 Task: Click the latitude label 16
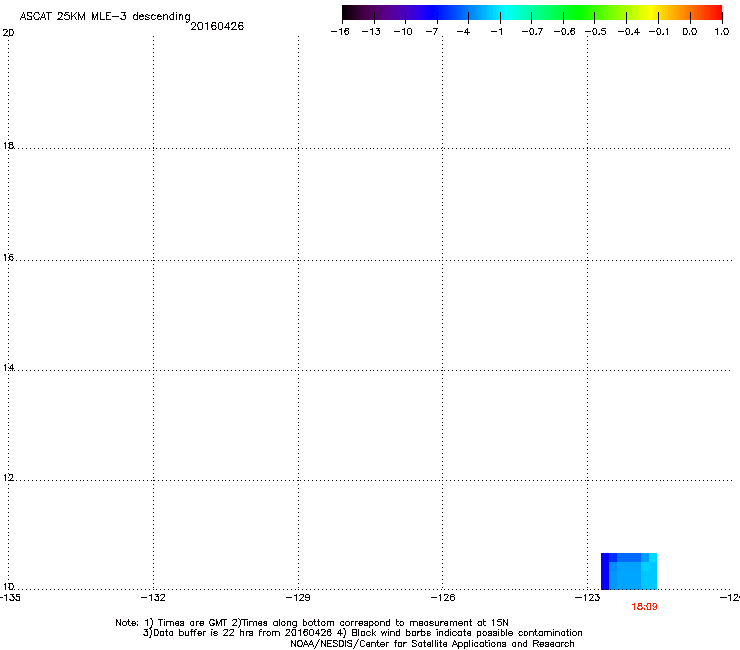[x=8, y=257]
